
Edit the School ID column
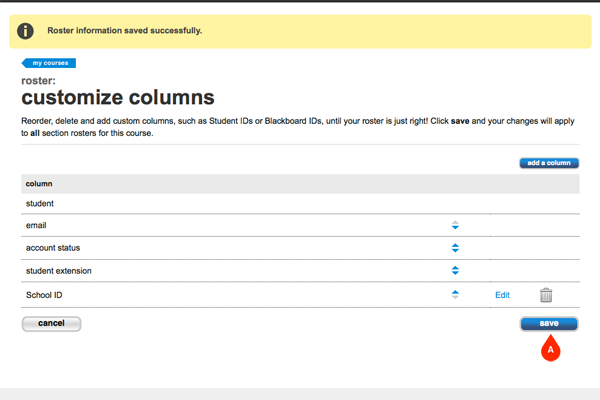click(x=502, y=295)
